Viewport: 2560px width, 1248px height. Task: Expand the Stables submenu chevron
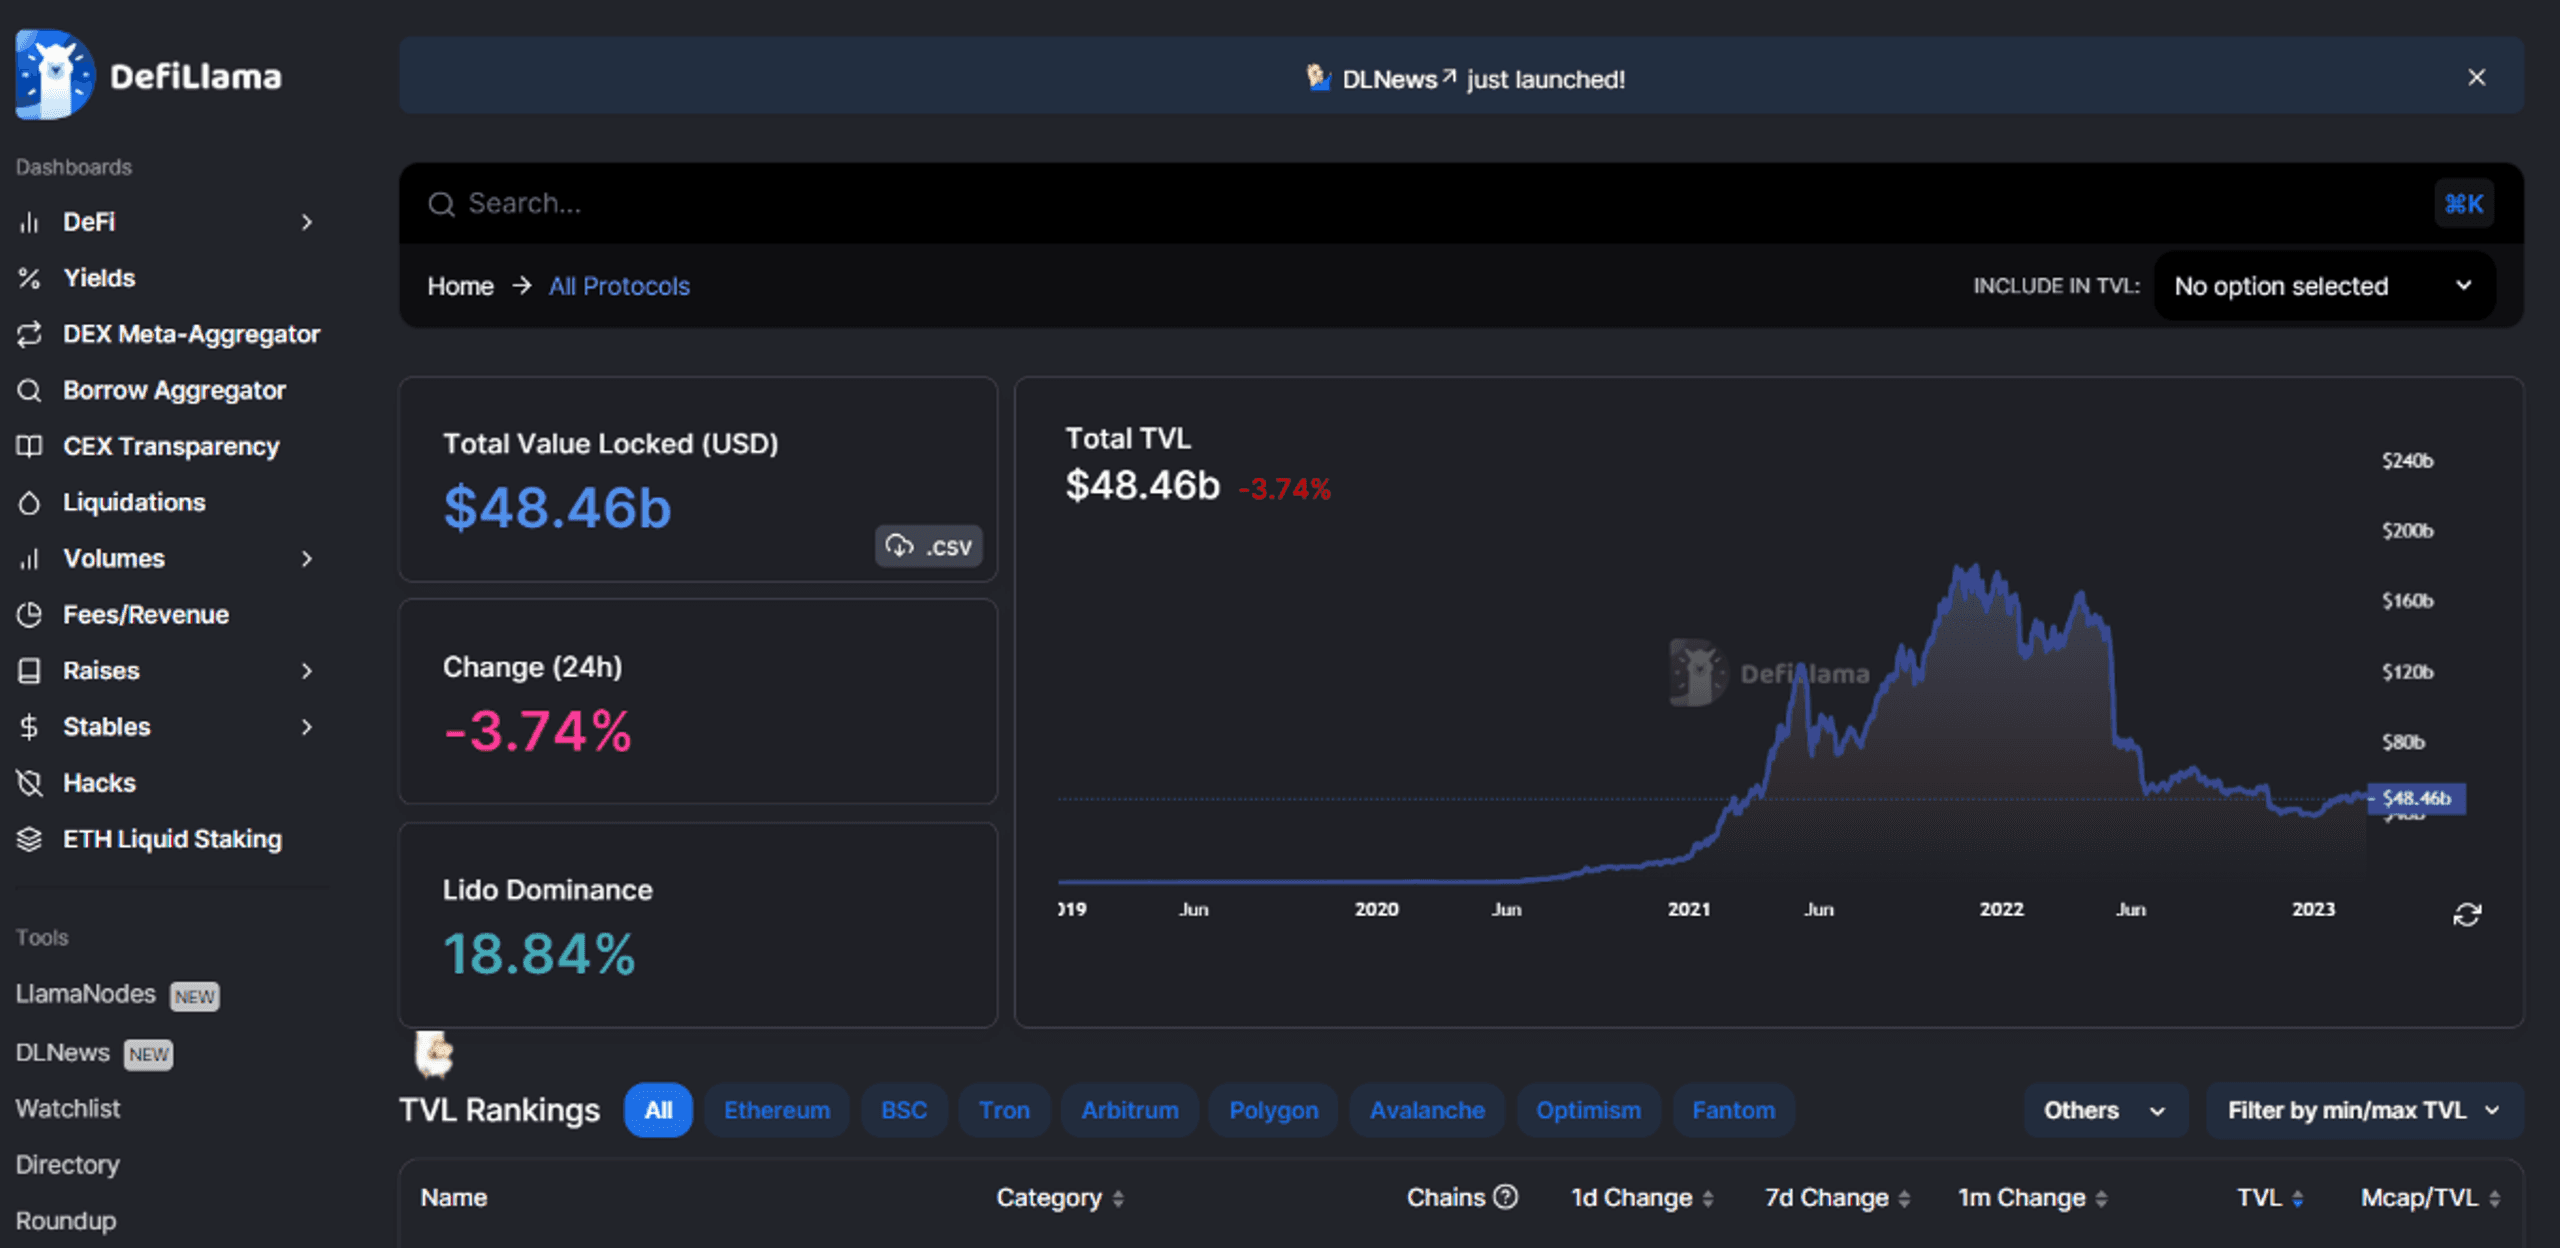(x=307, y=726)
